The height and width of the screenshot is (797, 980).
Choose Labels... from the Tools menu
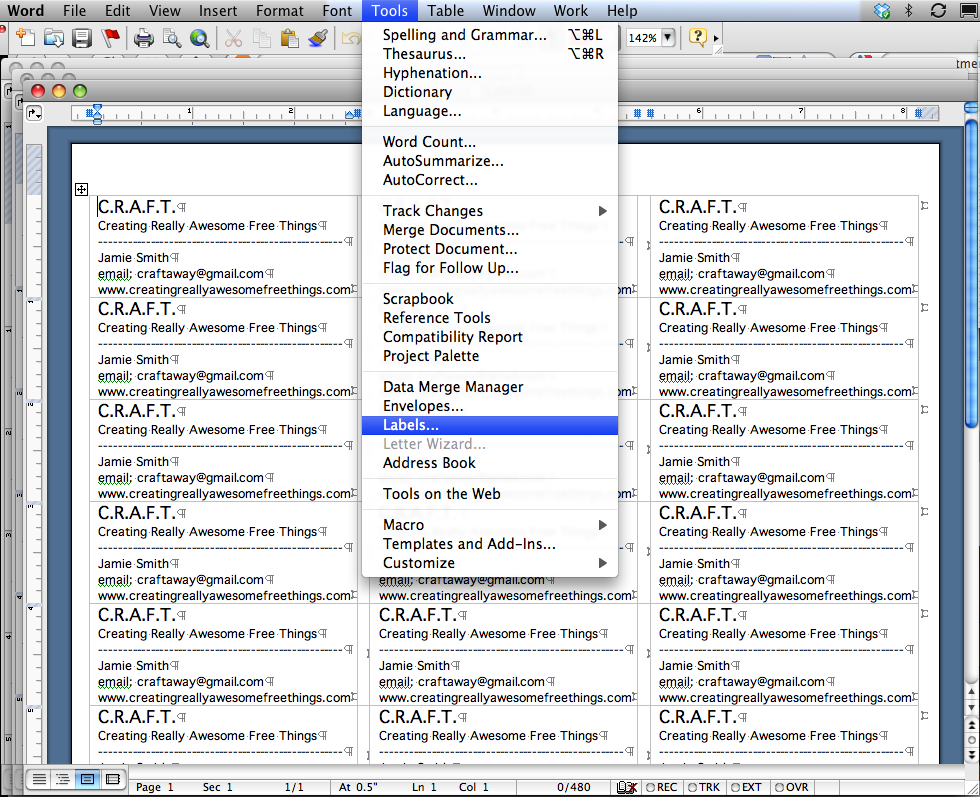(490, 425)
